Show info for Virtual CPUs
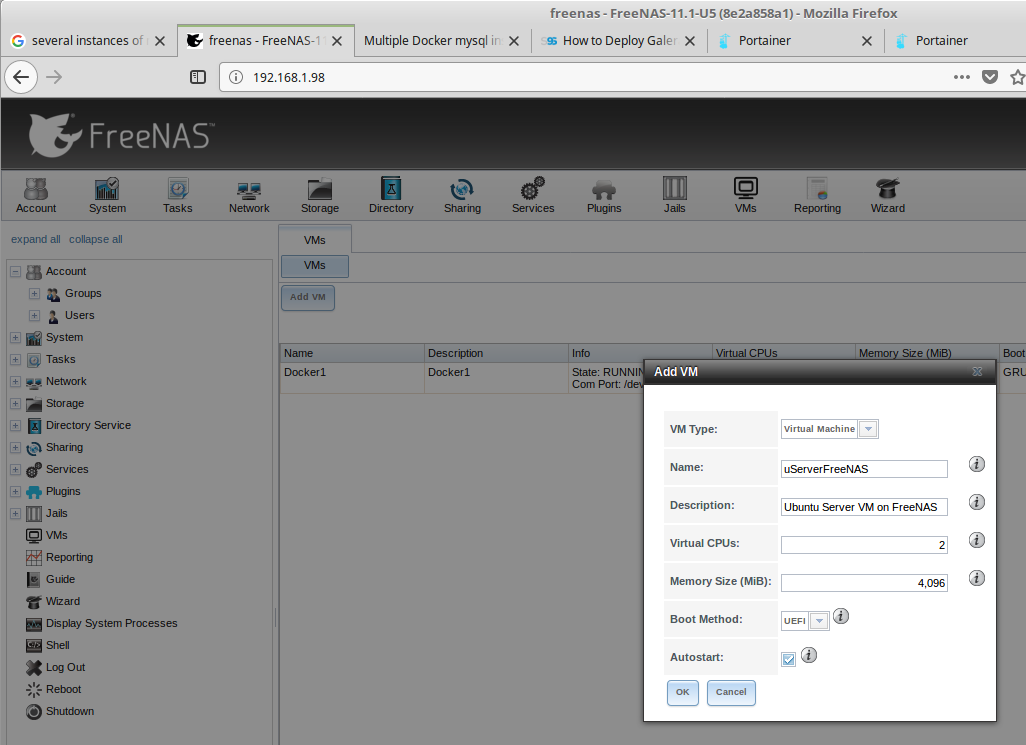 [x=976, y=540]
